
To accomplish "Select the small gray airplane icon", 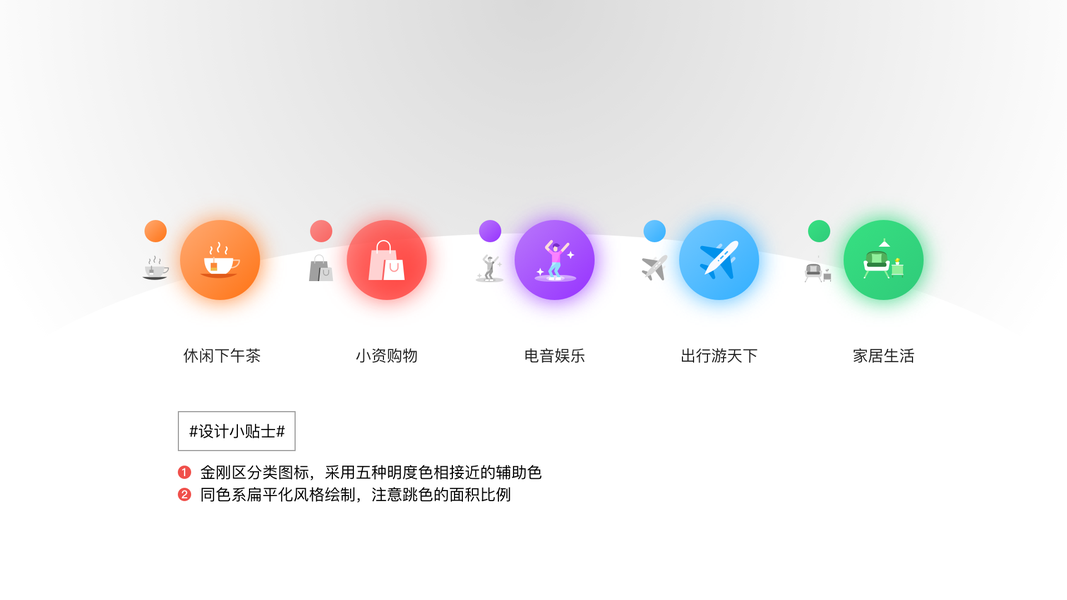I will (x=654, y=268).
